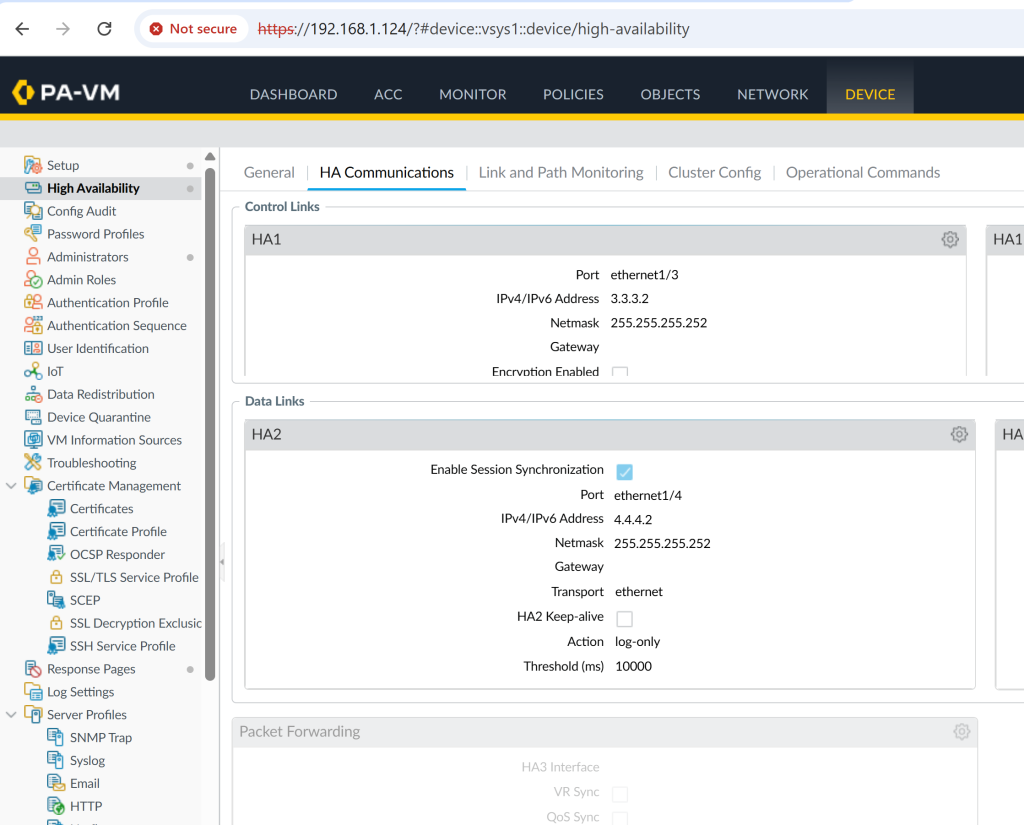Image resolution: width=1024 pixels, height=825 pixels.
Task: Click the Setup icon in sidebar
Action: pyautogui.click(x=33, y=165)
